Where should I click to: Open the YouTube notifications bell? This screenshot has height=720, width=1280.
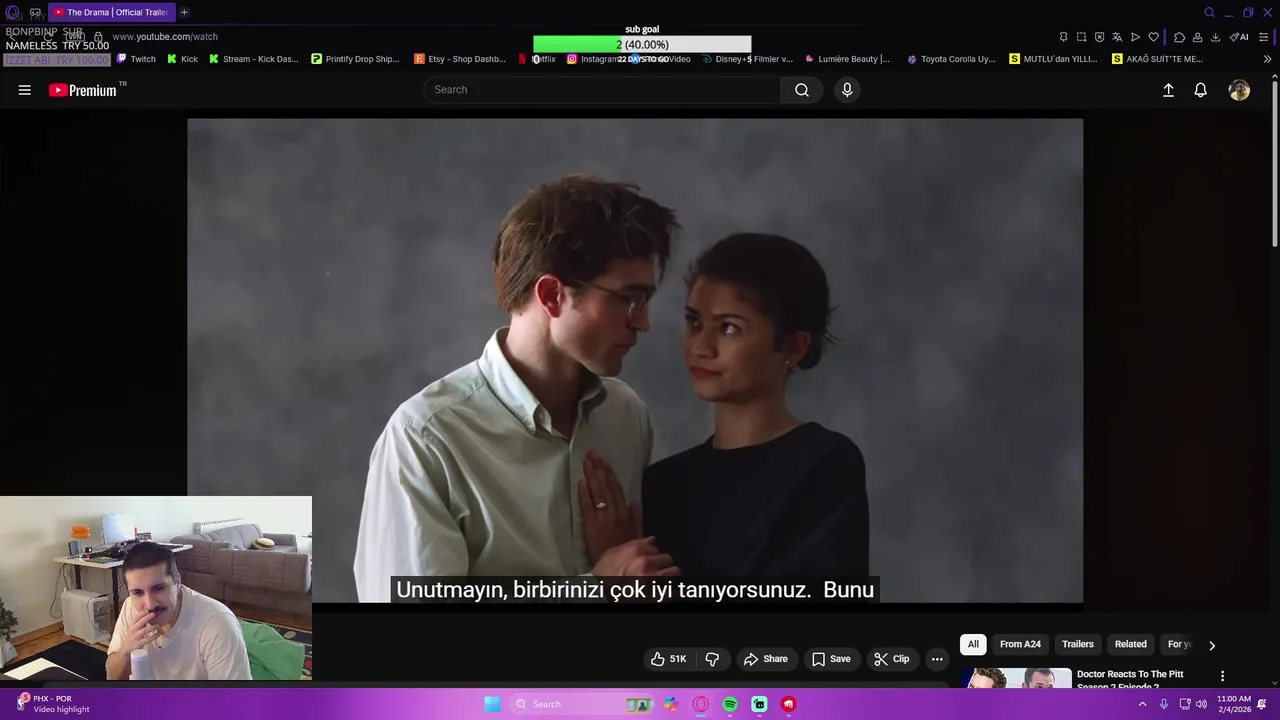click(x=1201, y=90)
